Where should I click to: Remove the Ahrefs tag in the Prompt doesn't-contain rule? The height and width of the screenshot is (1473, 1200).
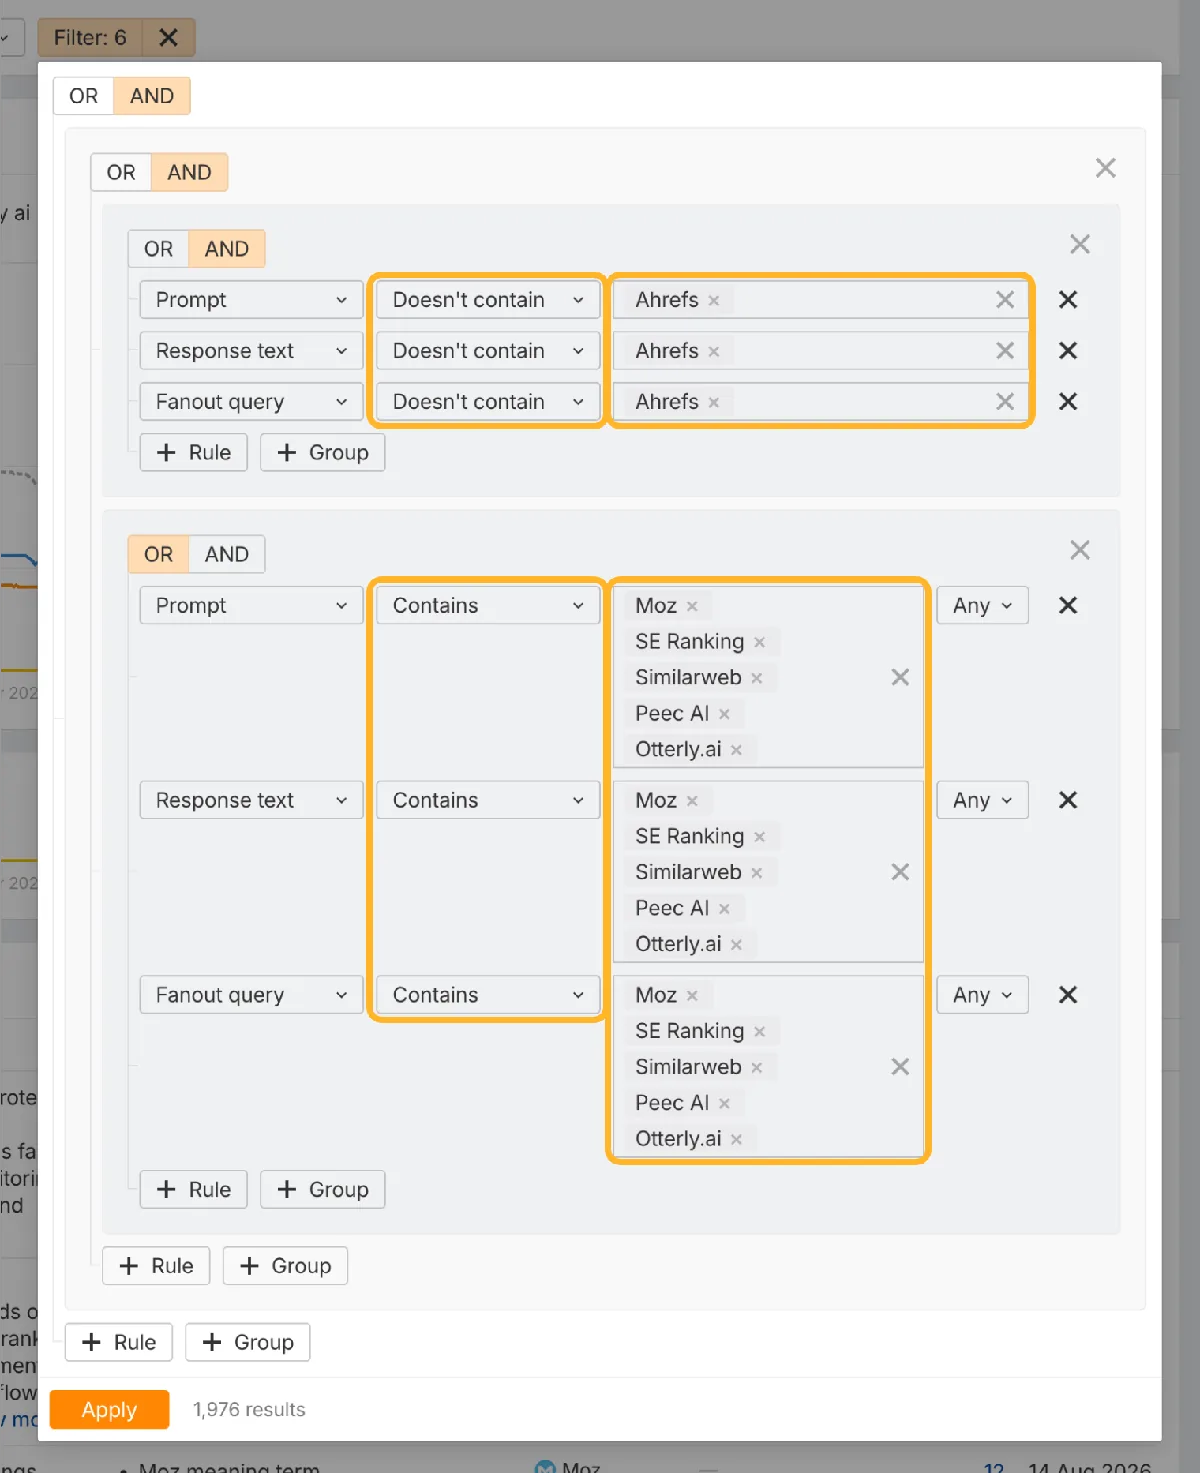(714, 300)
